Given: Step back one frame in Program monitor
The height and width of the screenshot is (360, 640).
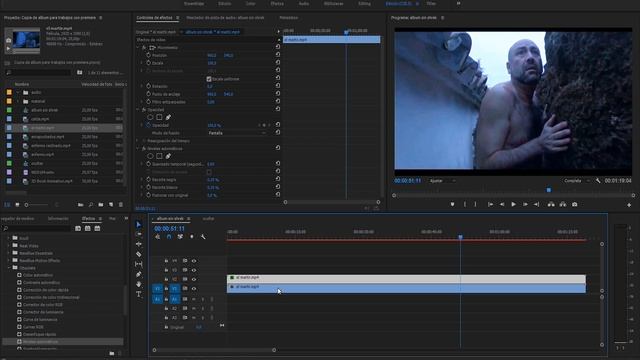Looking at the screenshot, I should pyautogui.click(x=502, y=204).
